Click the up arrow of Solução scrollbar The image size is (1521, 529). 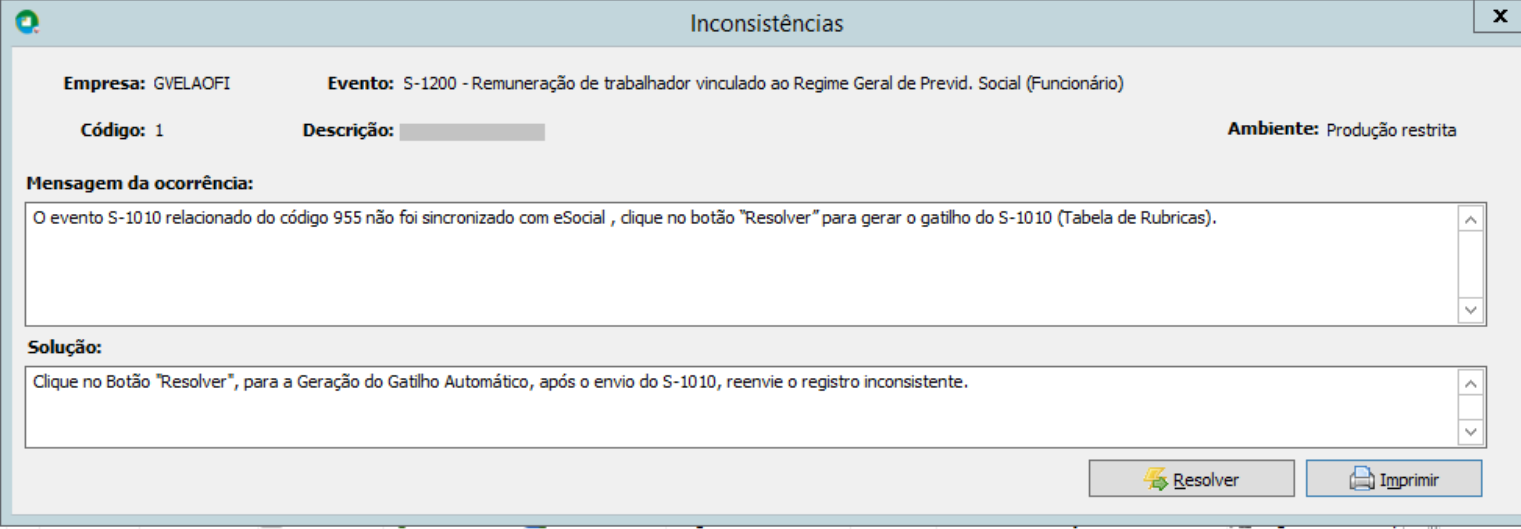point(1470,382)
